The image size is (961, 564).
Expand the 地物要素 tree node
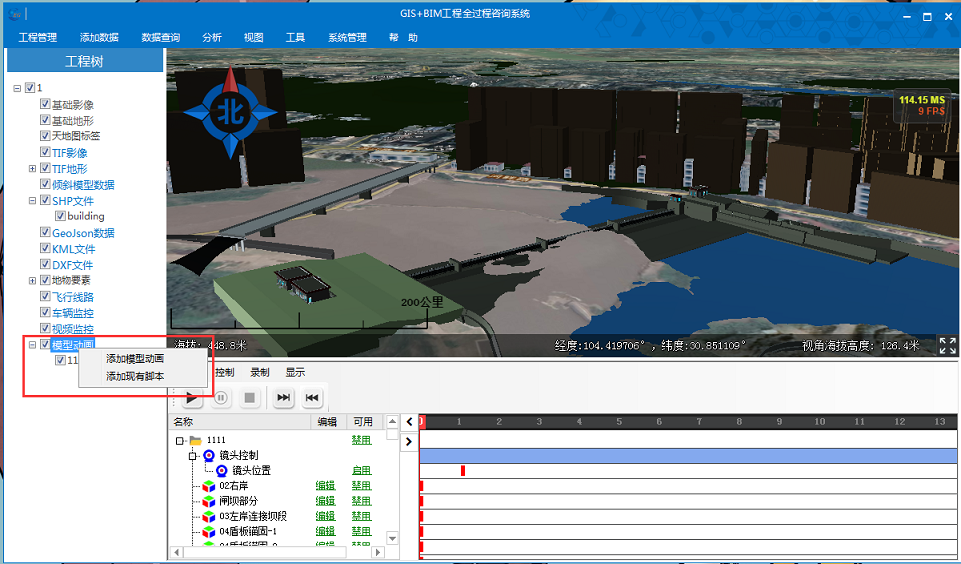pyautogui.click(x=33, y=281)
